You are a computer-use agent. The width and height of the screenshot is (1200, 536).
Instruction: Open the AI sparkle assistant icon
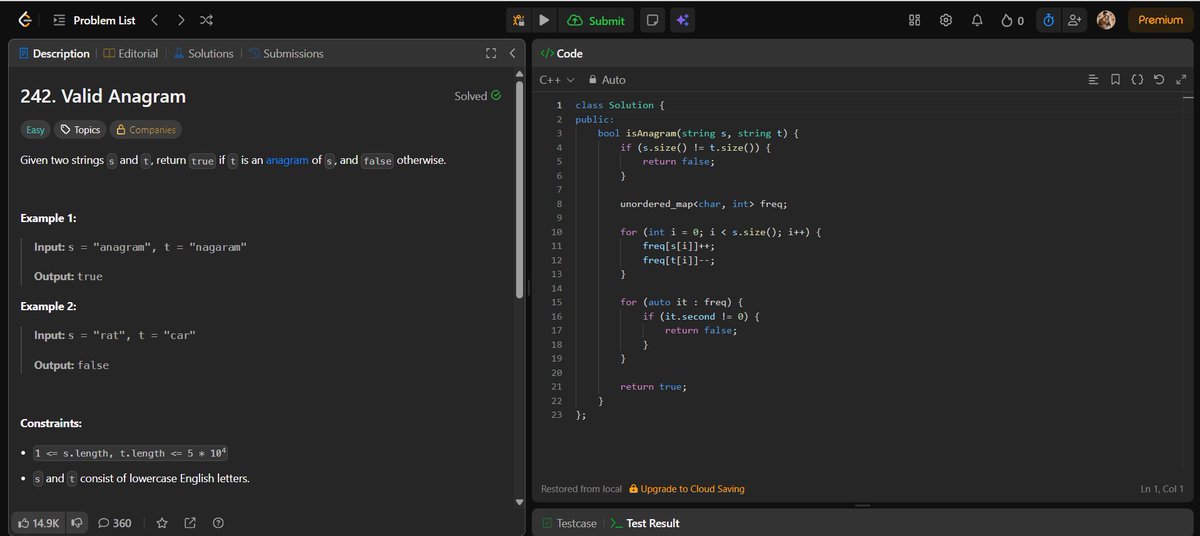[x=683, y=20]
